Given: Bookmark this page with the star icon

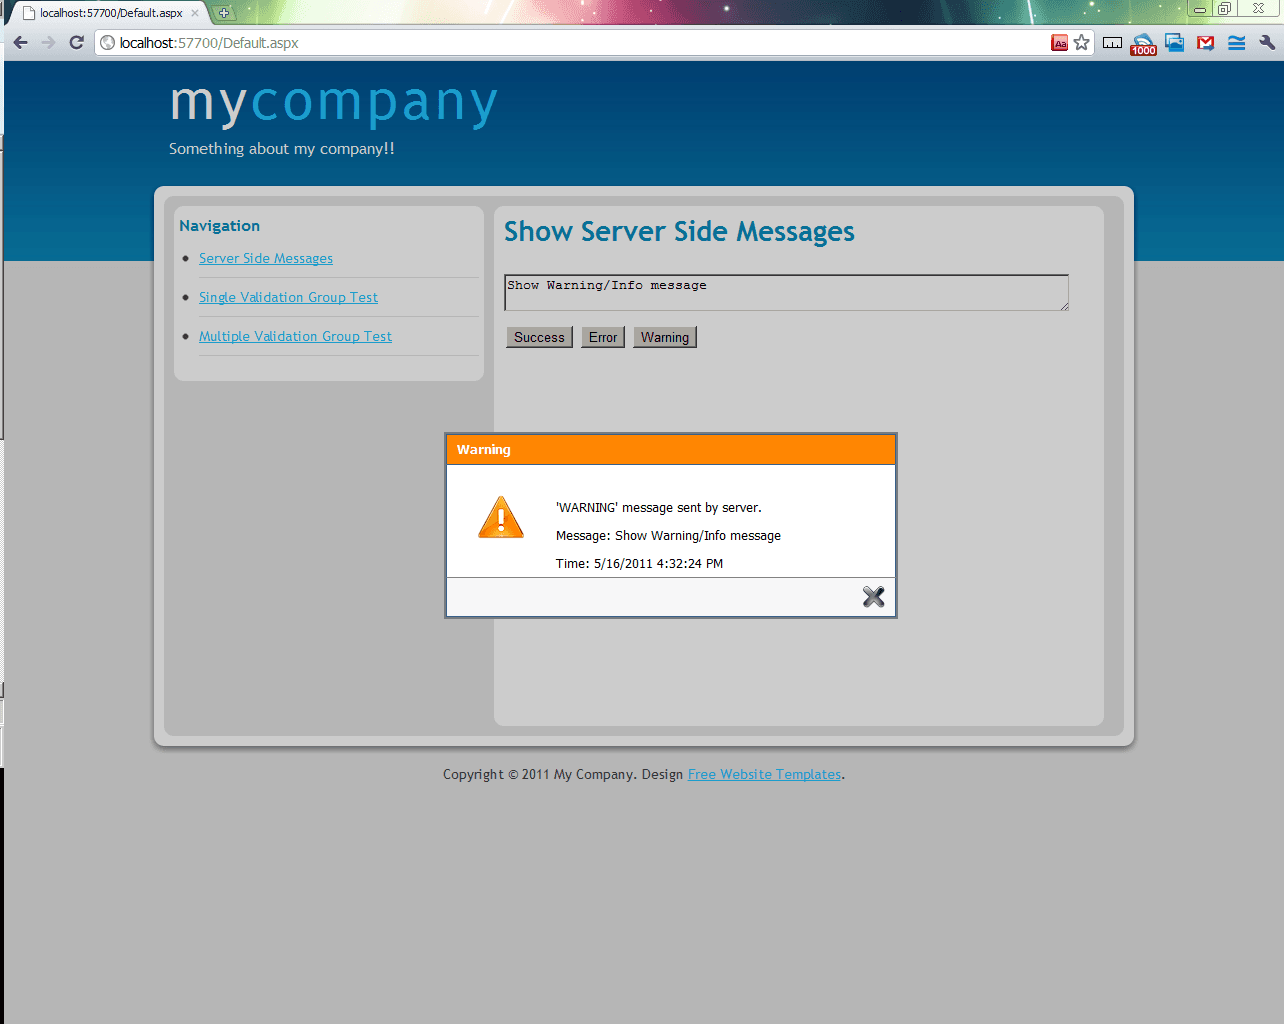Looking at the screenshot, I should click(1081, 42).
